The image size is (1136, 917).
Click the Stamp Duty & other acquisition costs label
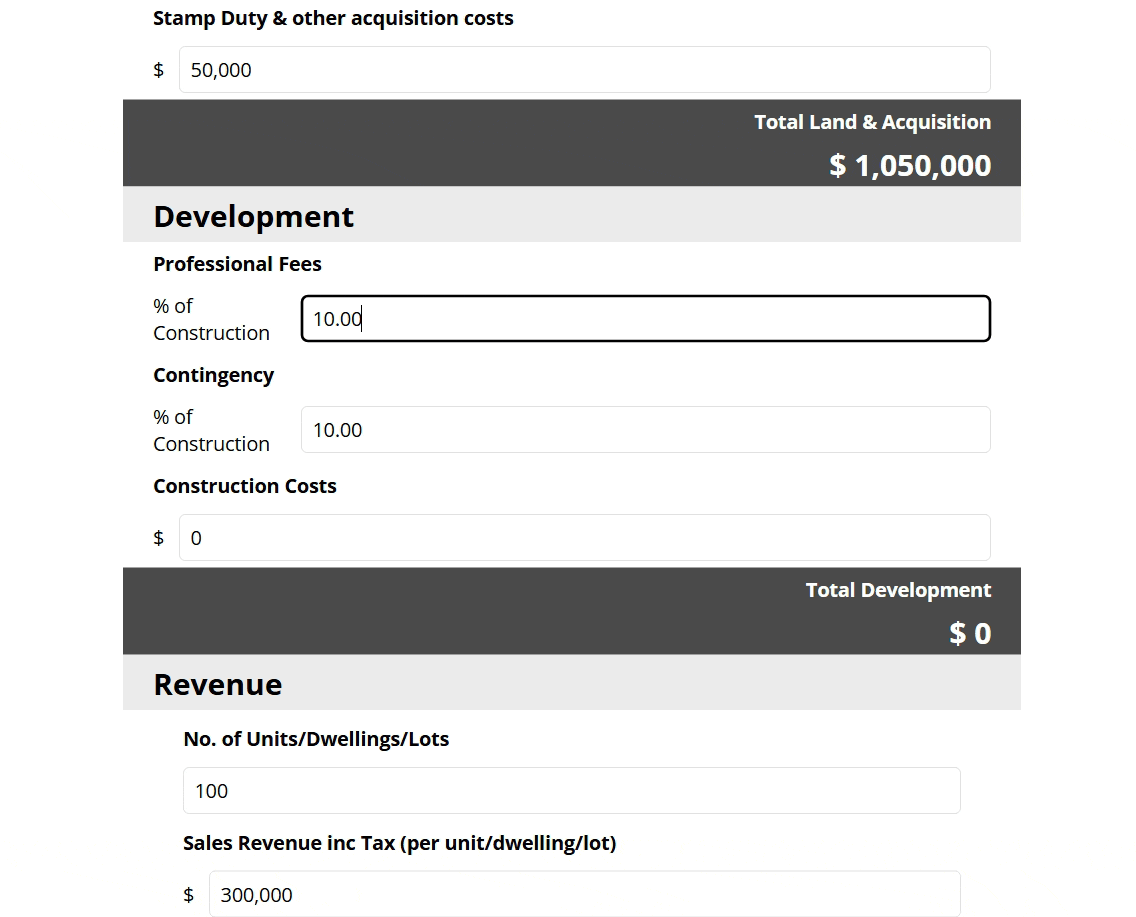click(x=333, y=18)
